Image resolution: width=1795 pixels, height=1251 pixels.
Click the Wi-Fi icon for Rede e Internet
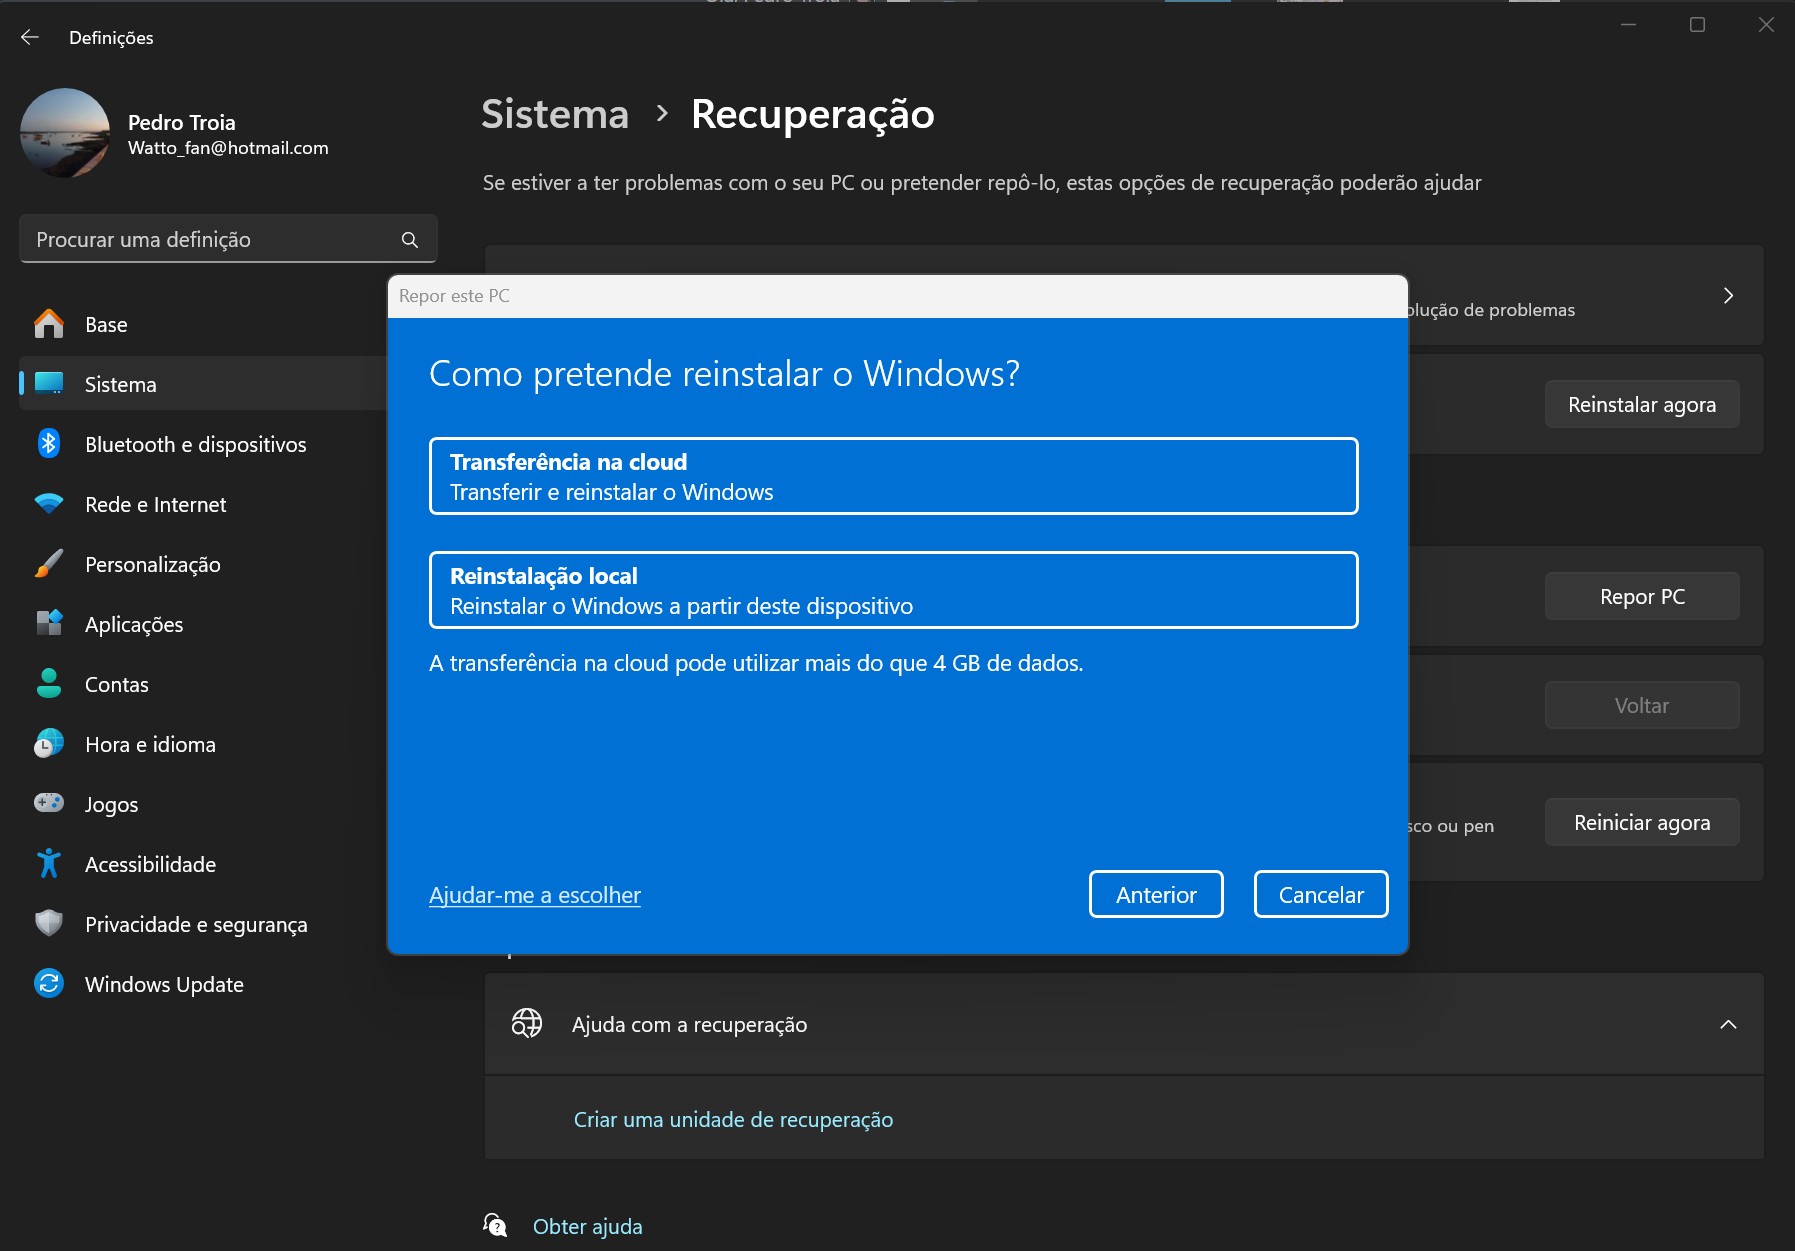(x=48, y=504)
